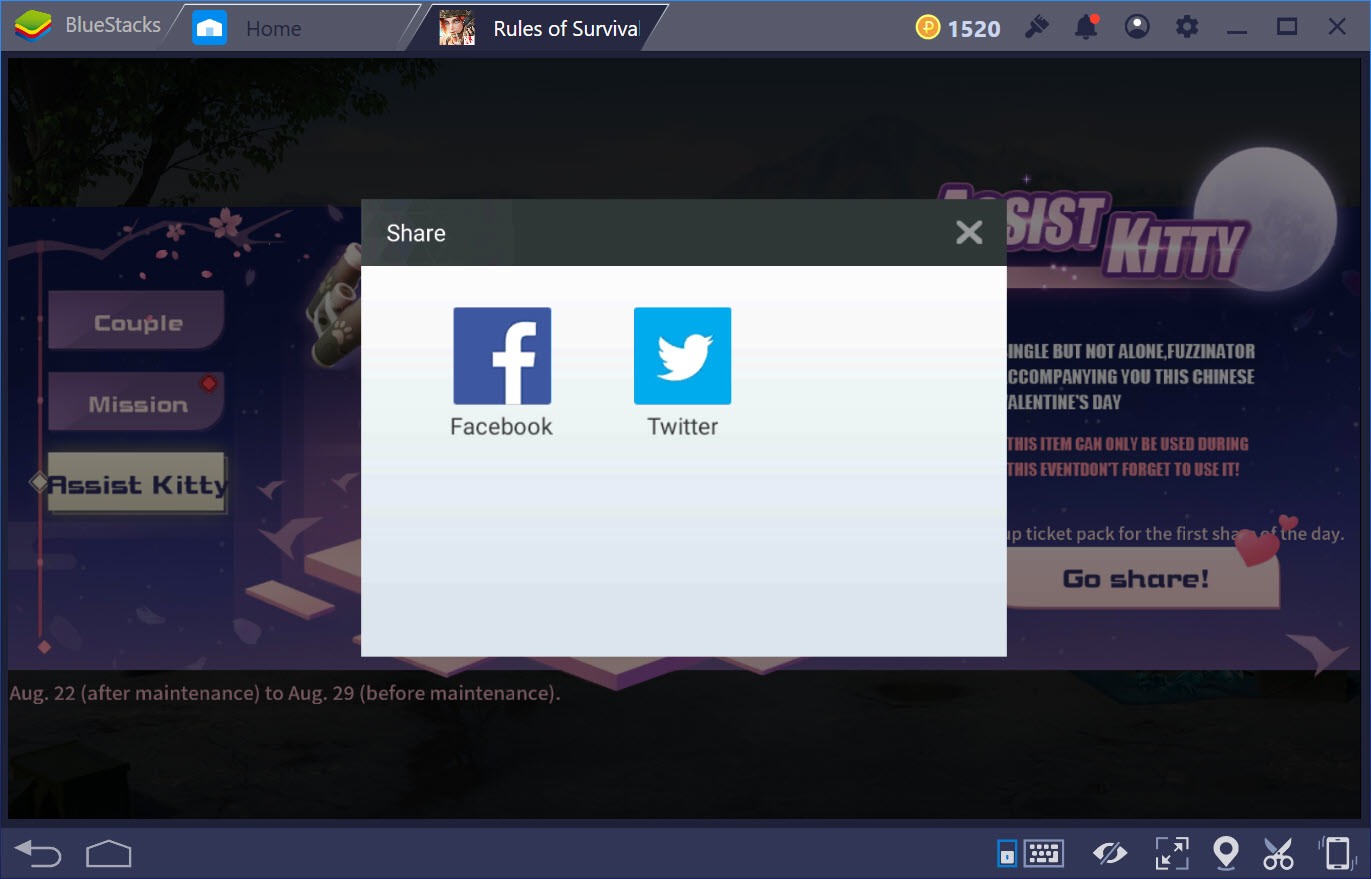Open the keyboard controls icon
This screenshot has width=1371, height=879.
pos(1044,853)
